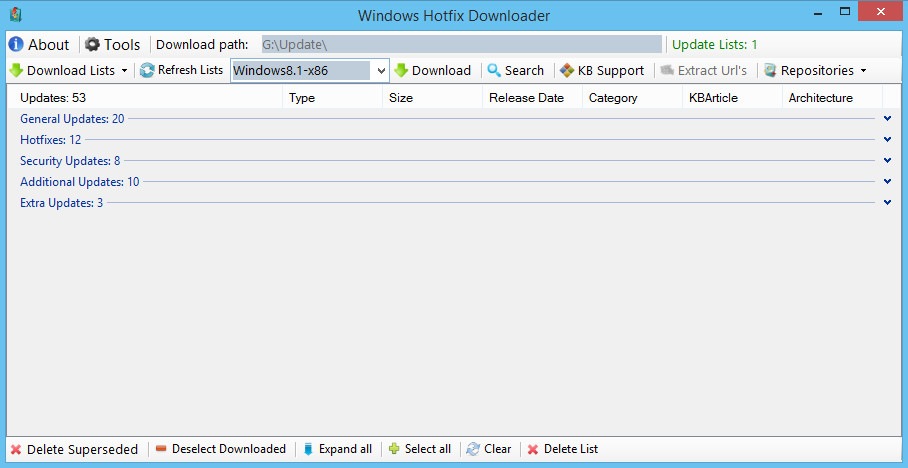The width and height of the screenshot is (908, 468).
Task: Click the Select all green plus icon
Action: tap(394, 449)
